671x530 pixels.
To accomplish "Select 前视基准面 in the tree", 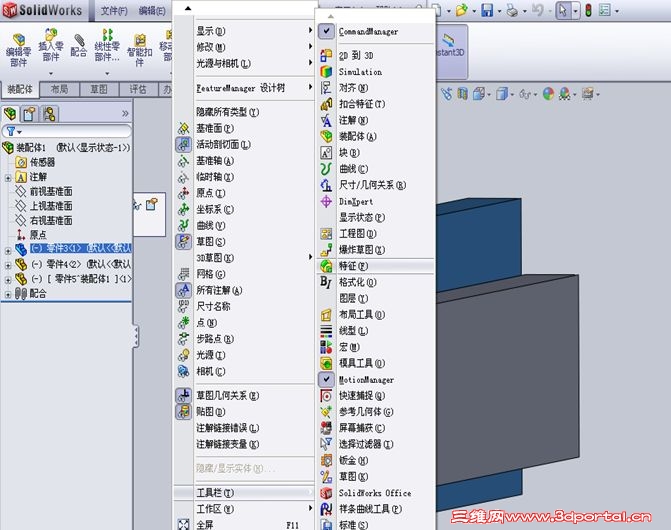I will pos(51,191).
